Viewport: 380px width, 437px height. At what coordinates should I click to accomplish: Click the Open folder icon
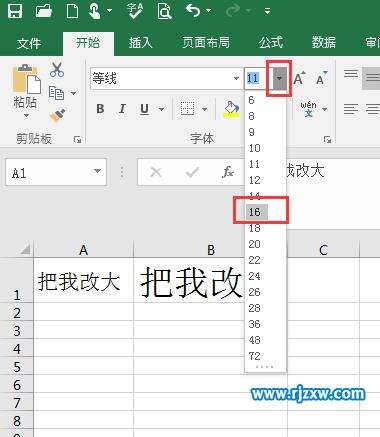(44, 10)
